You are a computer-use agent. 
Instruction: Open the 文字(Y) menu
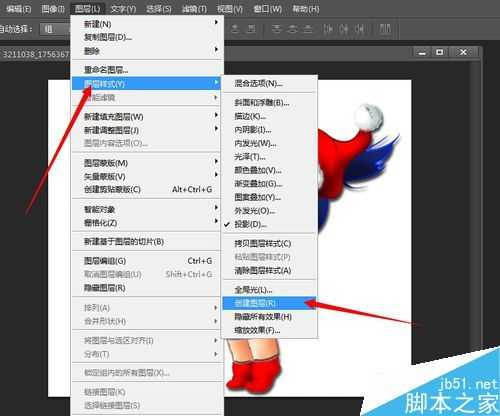pos(123,9)
